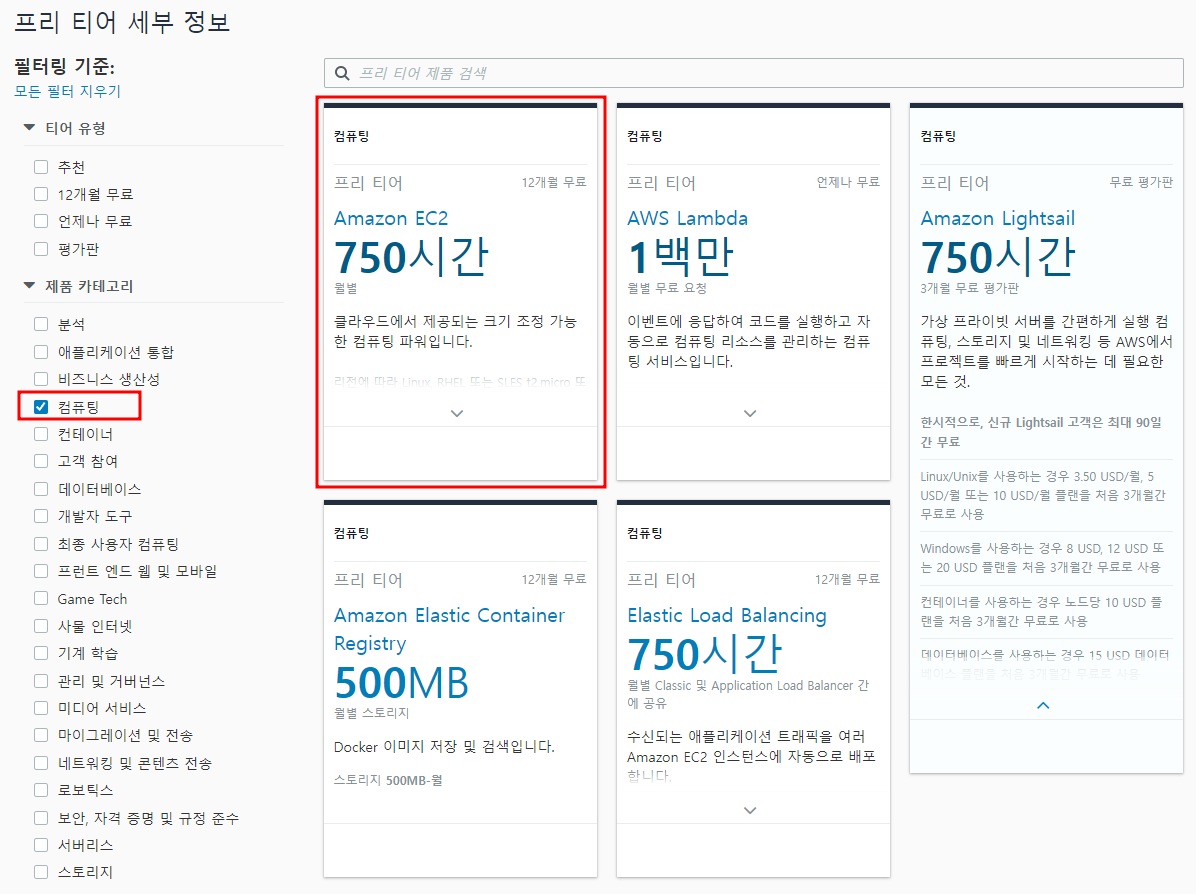Check the 비즈니스 생산성 checkbox
This screenshot has width=1196, height=894.
coord(41,379)
